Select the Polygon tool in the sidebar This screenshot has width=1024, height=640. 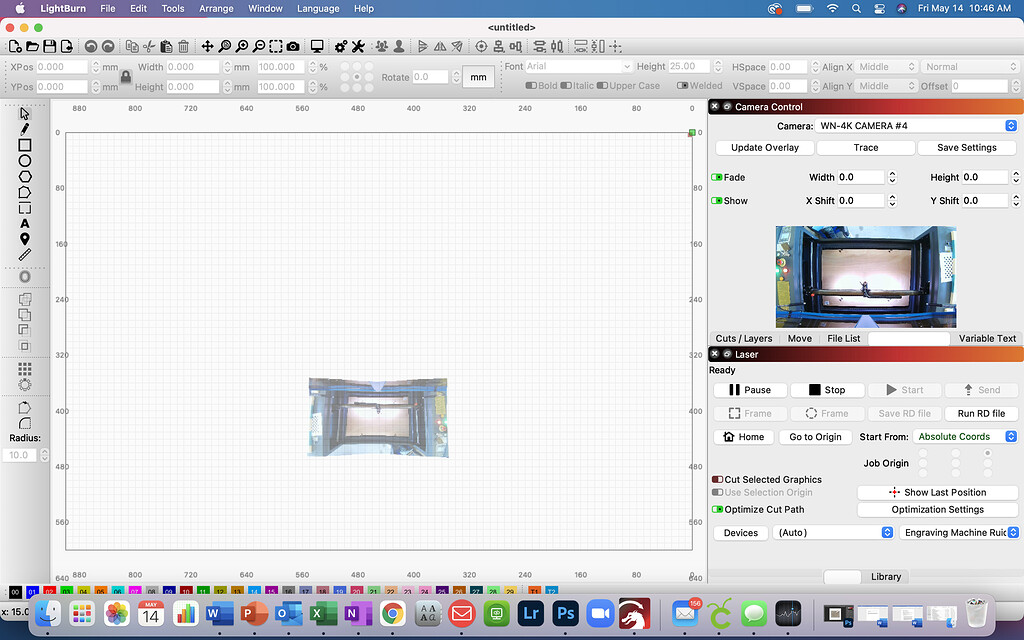(25, 176)
